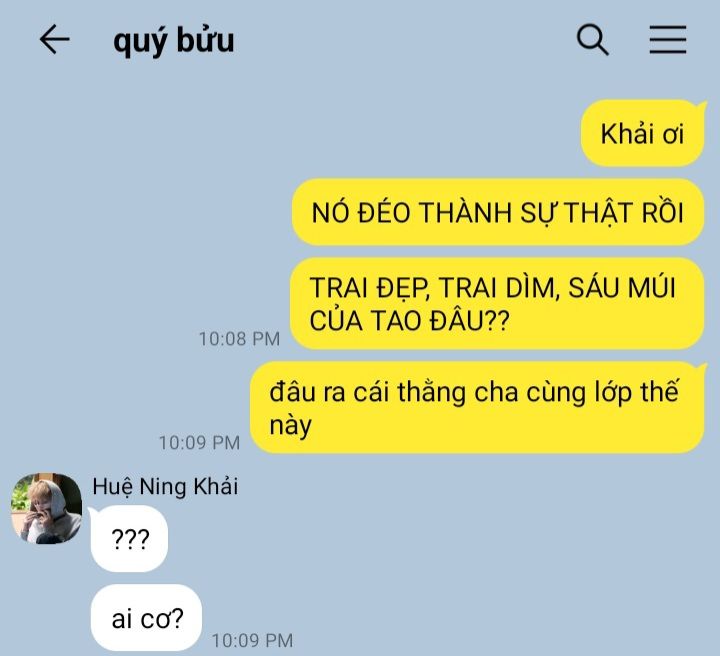Tap the chat title quý bửu
Image resolution: width=720 pixels, height=656 pixels.
pyautogui.click(x=174, y=40)
